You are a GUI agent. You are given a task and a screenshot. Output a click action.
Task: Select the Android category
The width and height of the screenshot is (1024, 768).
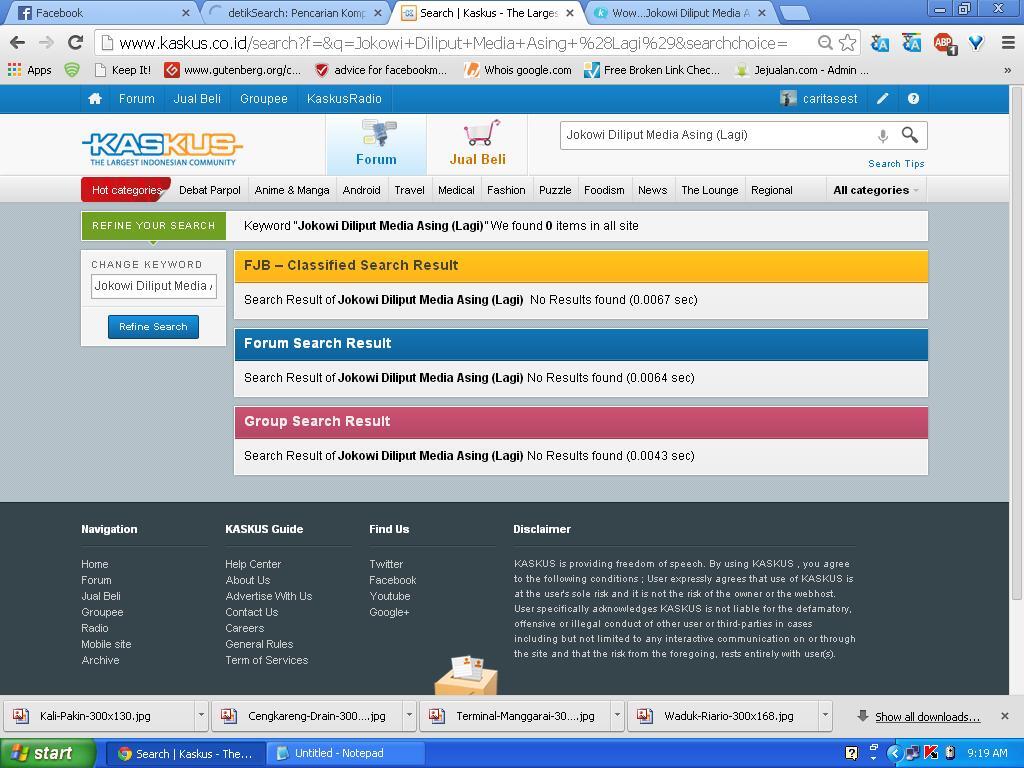click(361, 190)
